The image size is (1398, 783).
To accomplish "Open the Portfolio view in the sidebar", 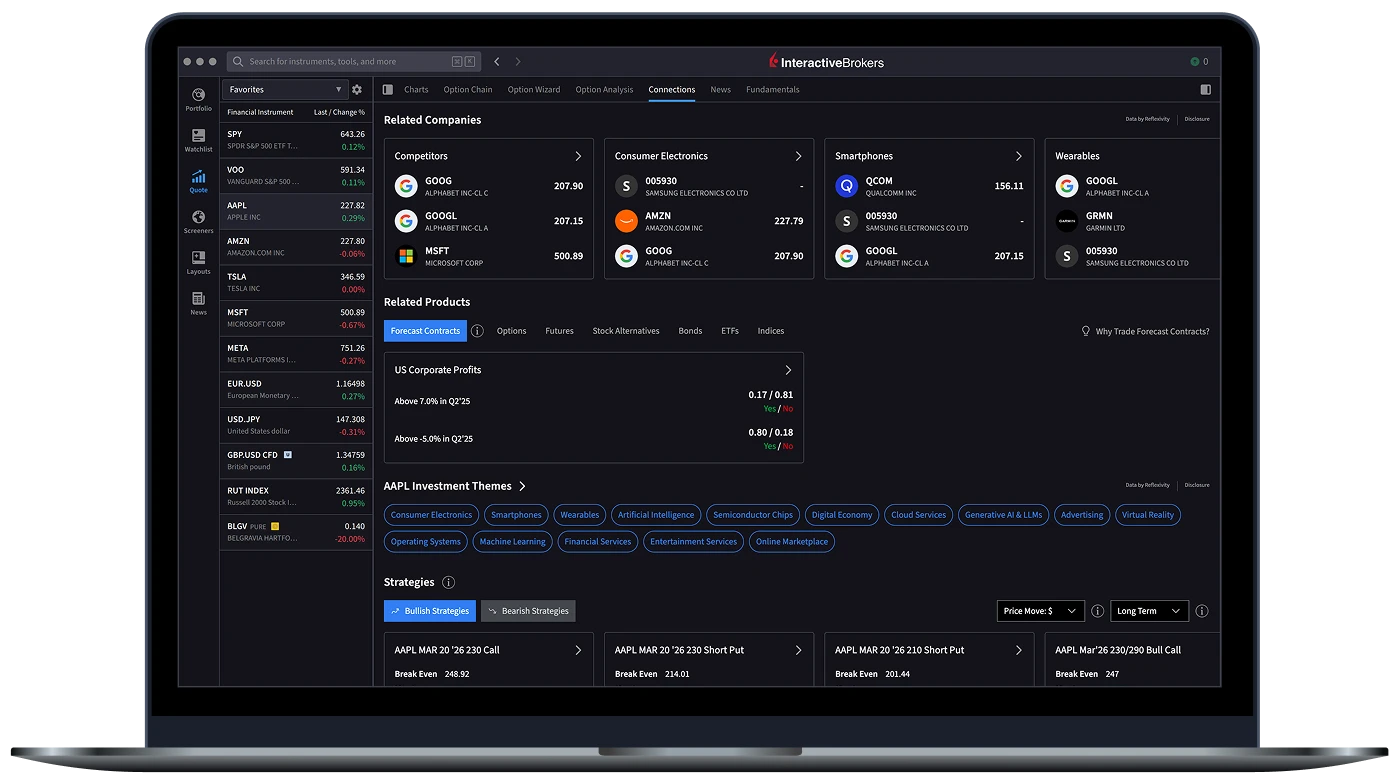I will 199,99.
